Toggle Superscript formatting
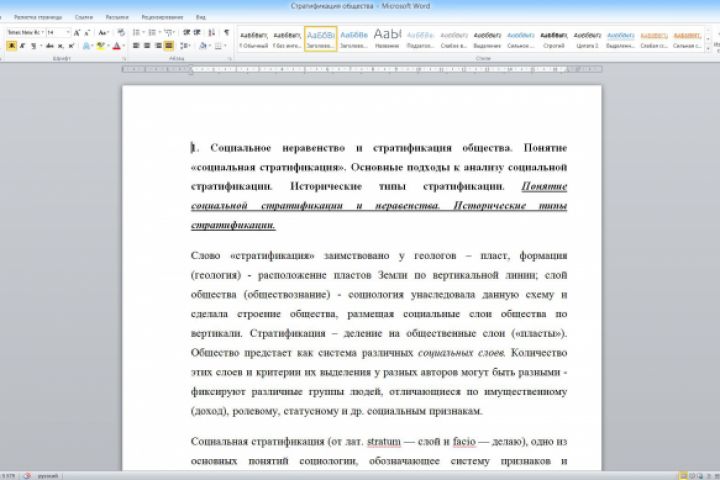The image size is (720, 480). tap(71, 46)
